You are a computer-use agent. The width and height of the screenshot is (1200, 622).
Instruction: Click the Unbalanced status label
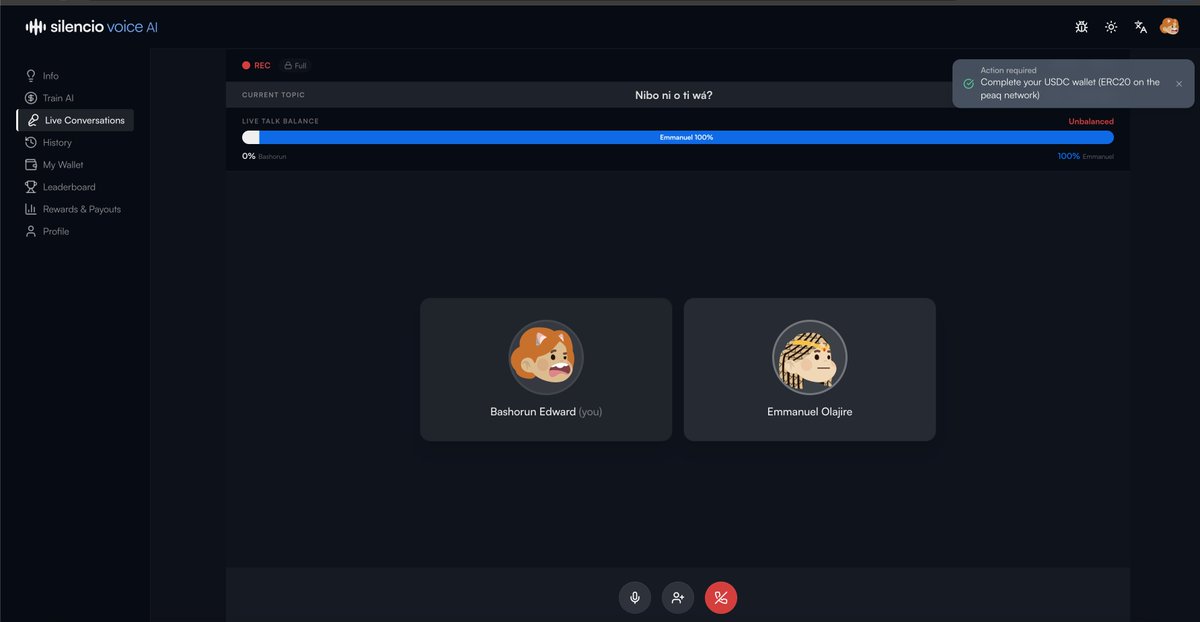pos(1090,121)
